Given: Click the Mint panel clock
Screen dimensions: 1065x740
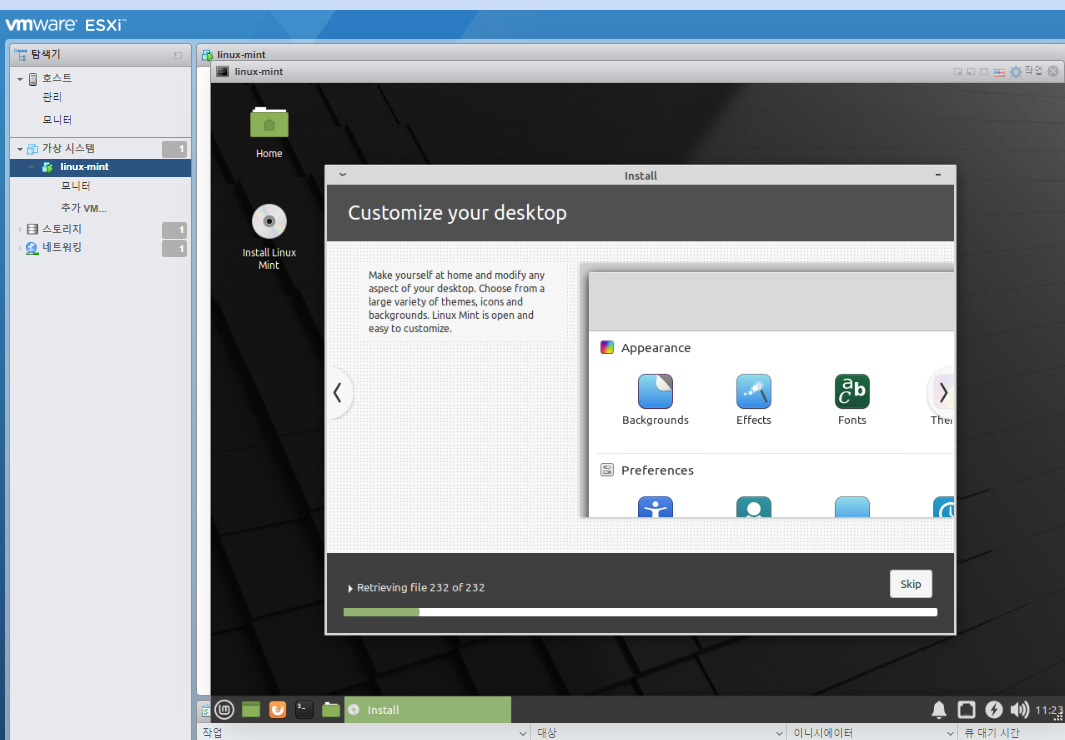Looking at the screenshot, I should 1048,710.
